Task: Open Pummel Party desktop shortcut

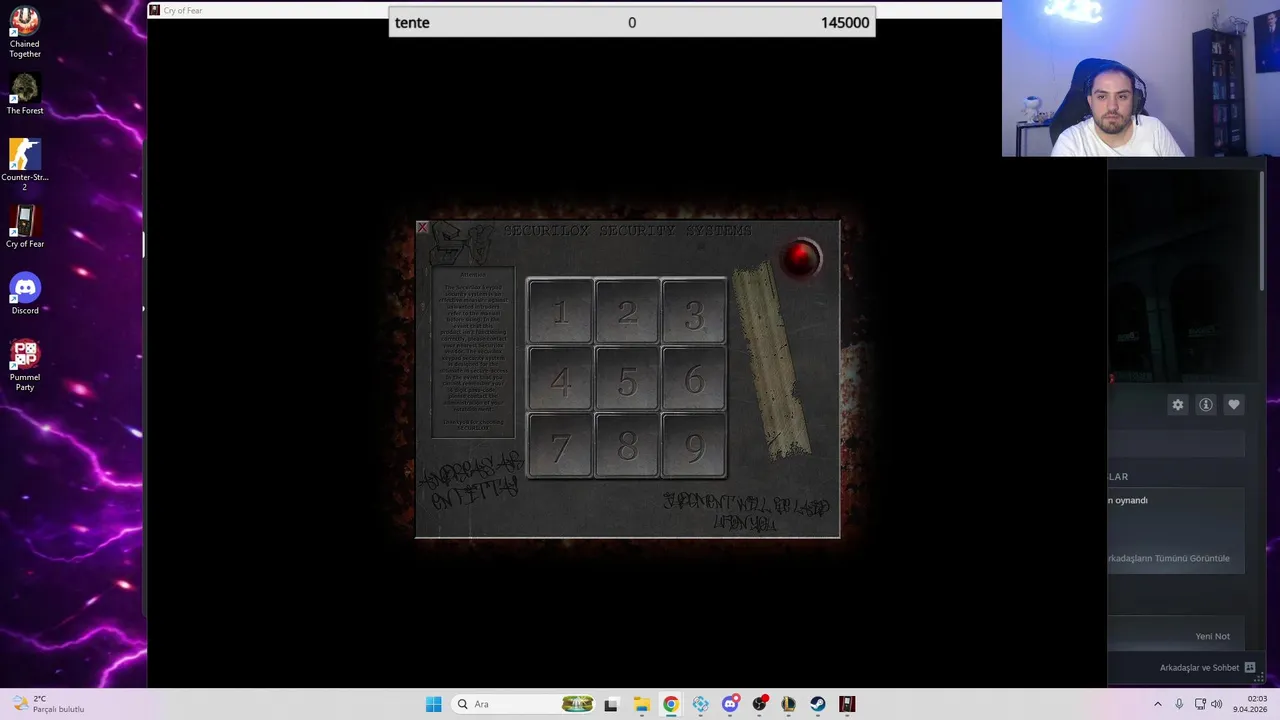Action: coord(25,365)
